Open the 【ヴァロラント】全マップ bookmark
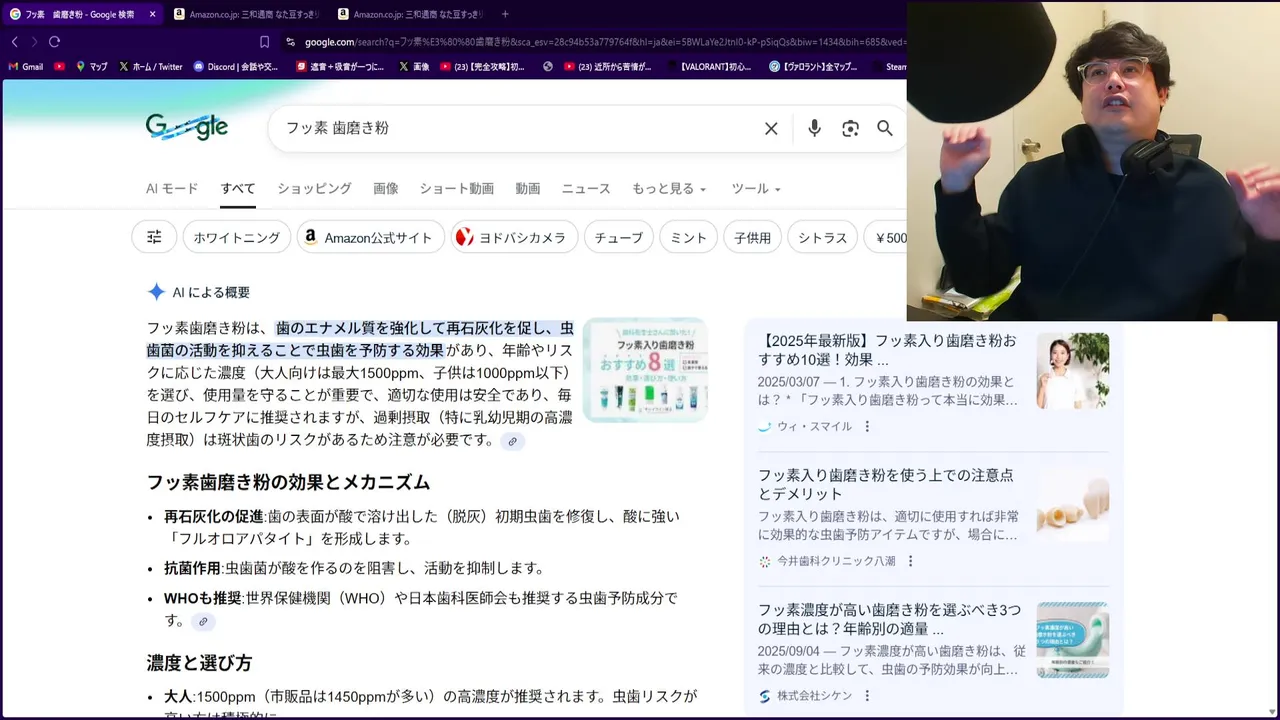Screen dimensions: 1280x720 pos(813,67)
